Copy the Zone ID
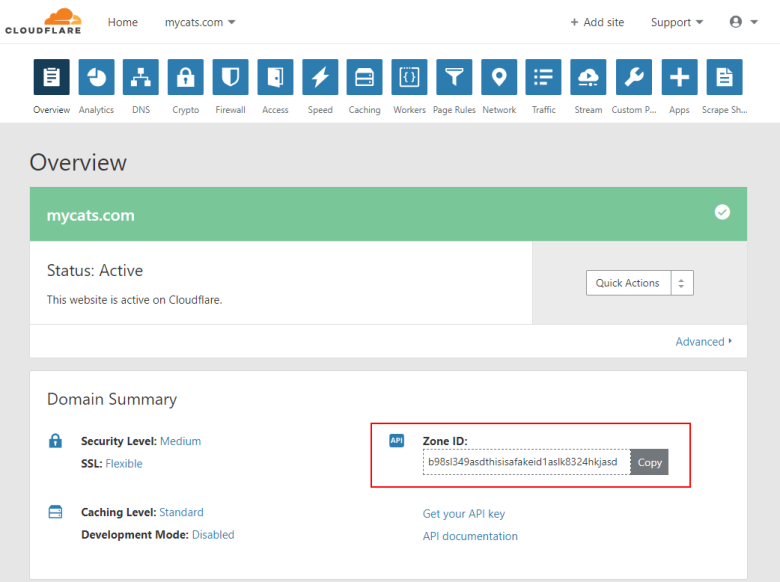This screenshot has height=582, width=780. pos(649,462)
